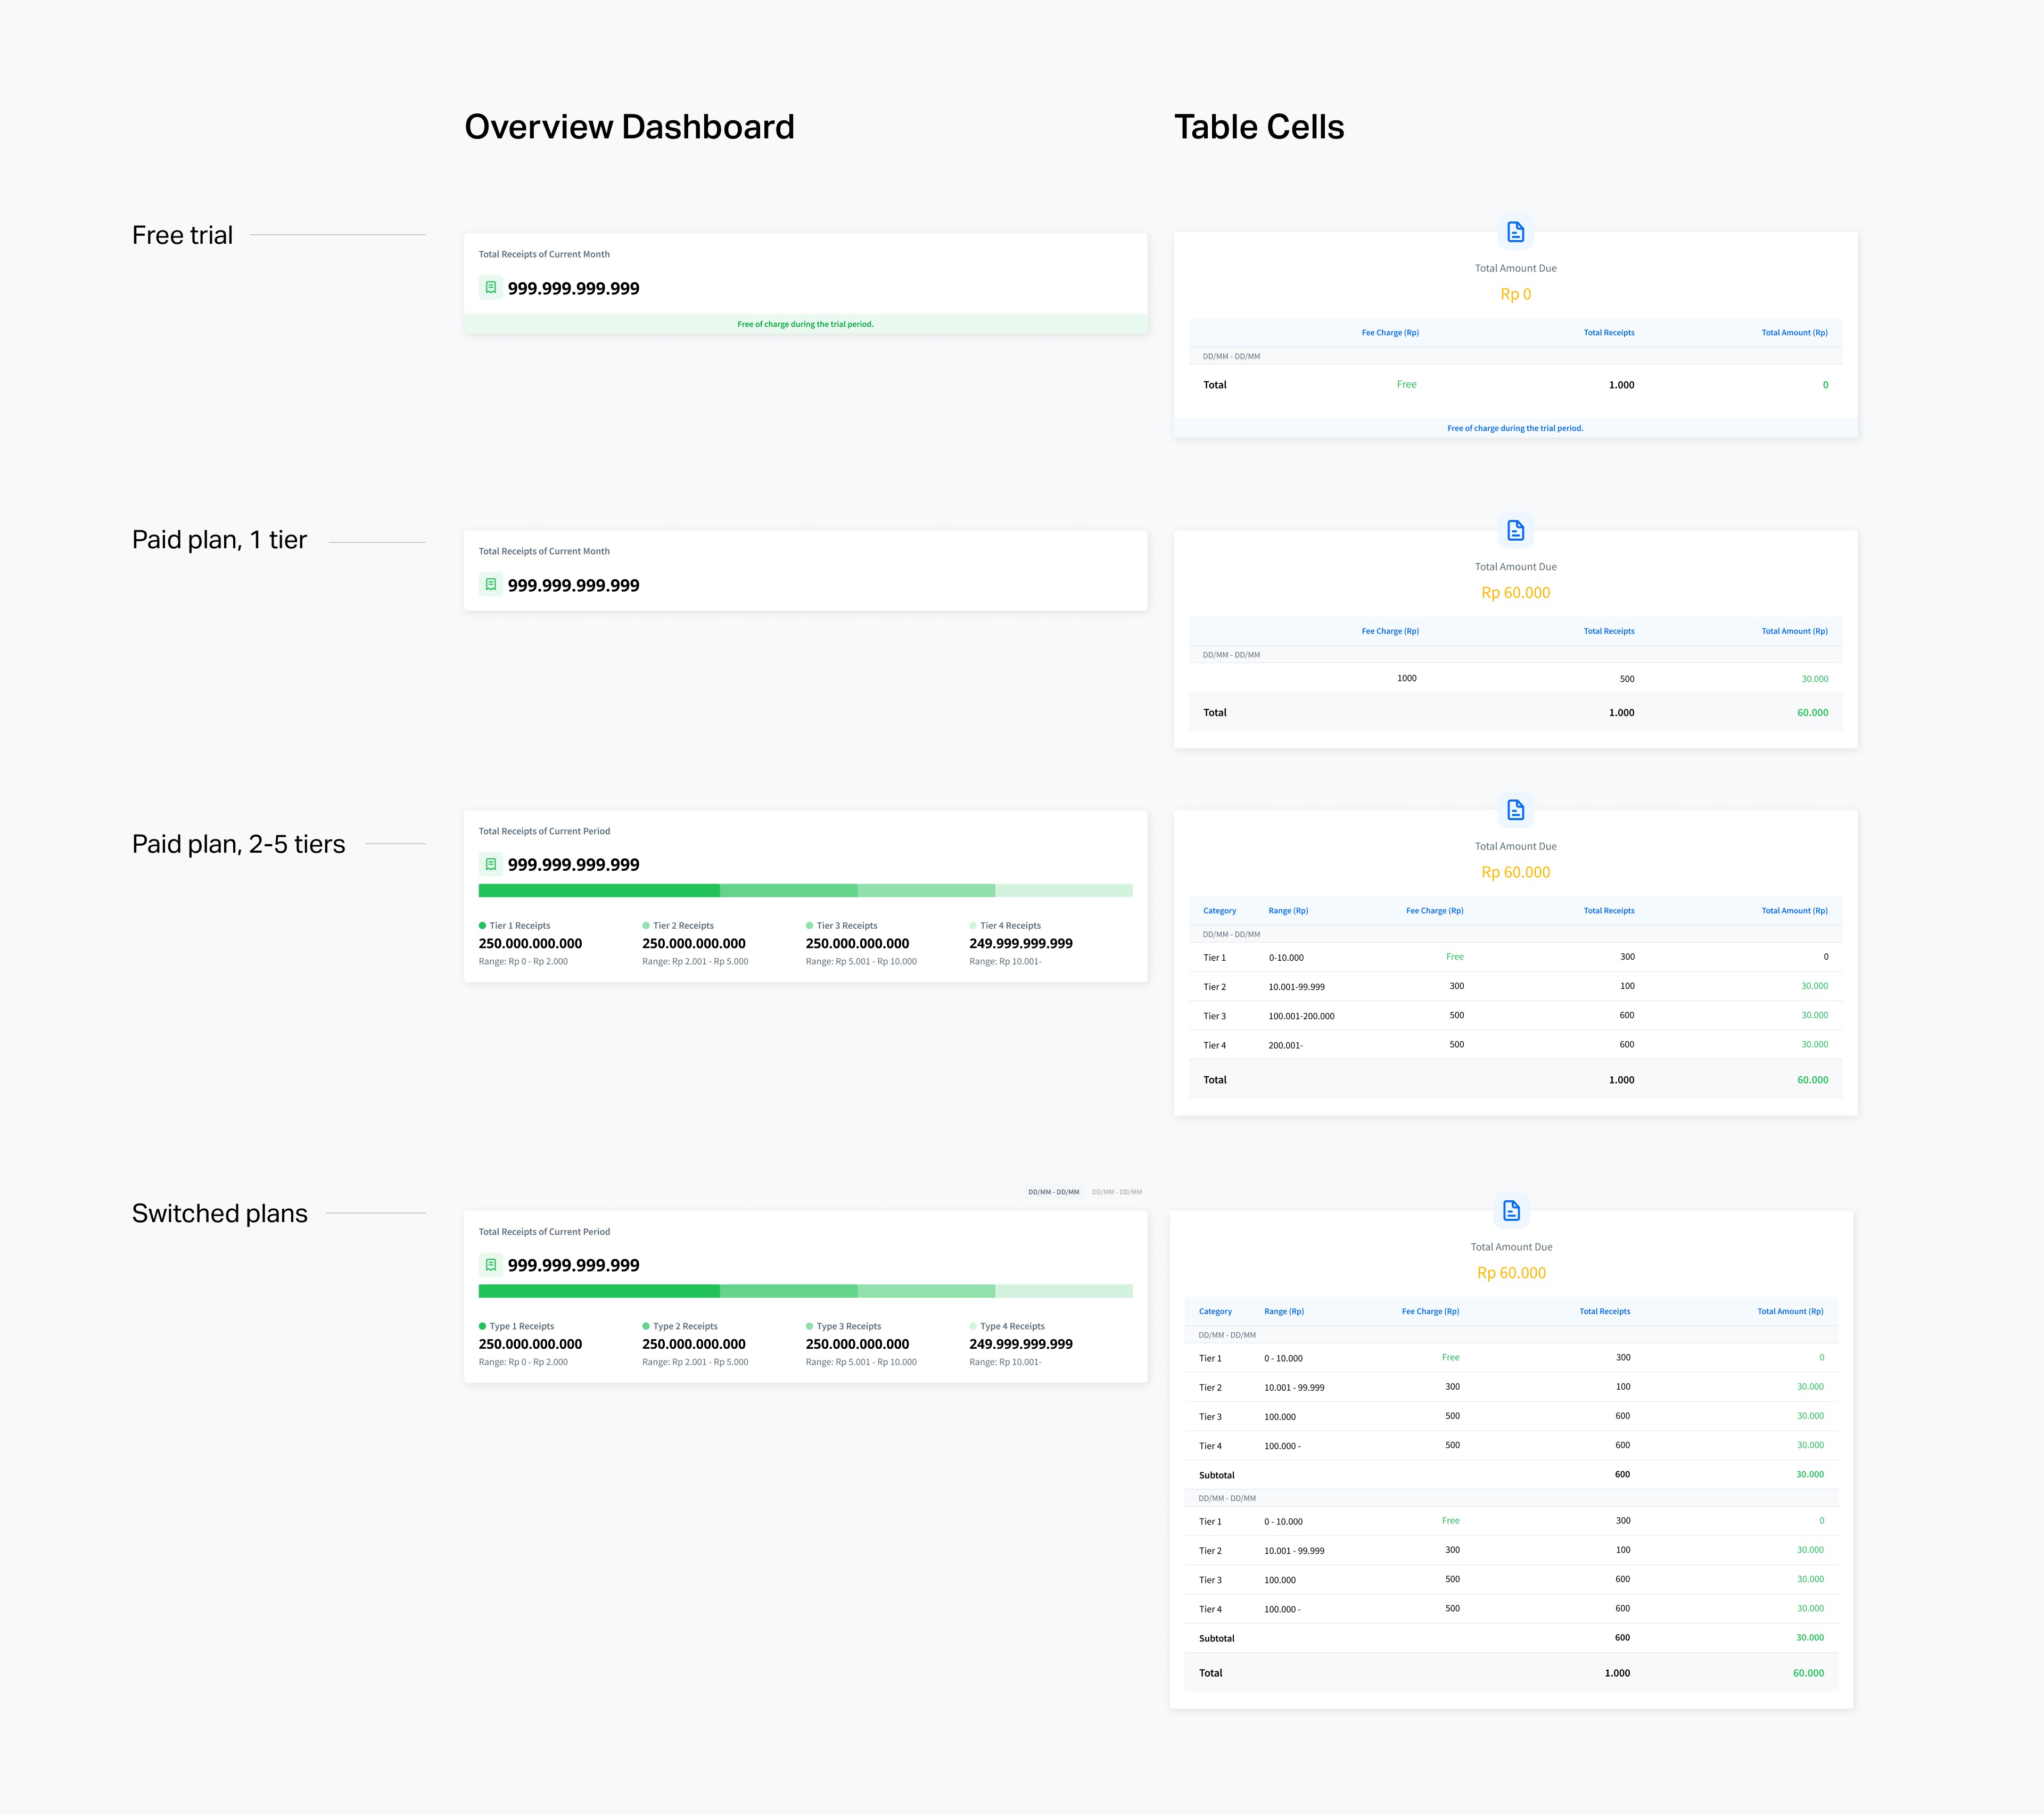The width and height of the screenshot is (2044, 1815).
Task: Click the pale dot beside Type 4 Receipts
Action: (x=973, y=1326)
